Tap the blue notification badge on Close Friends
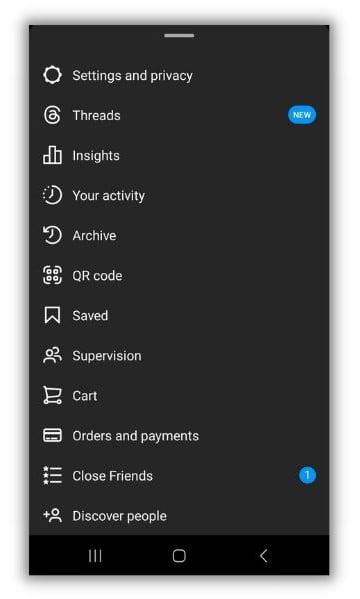This screenshot has width=360, height=599. pyautogui.click(x=307, y=476)
